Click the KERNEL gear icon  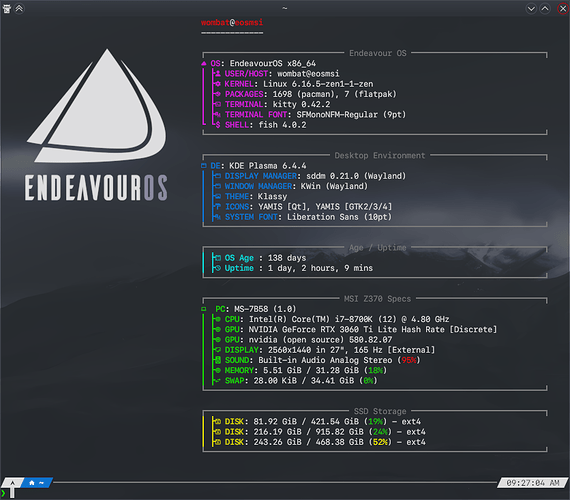click(218, 84)
